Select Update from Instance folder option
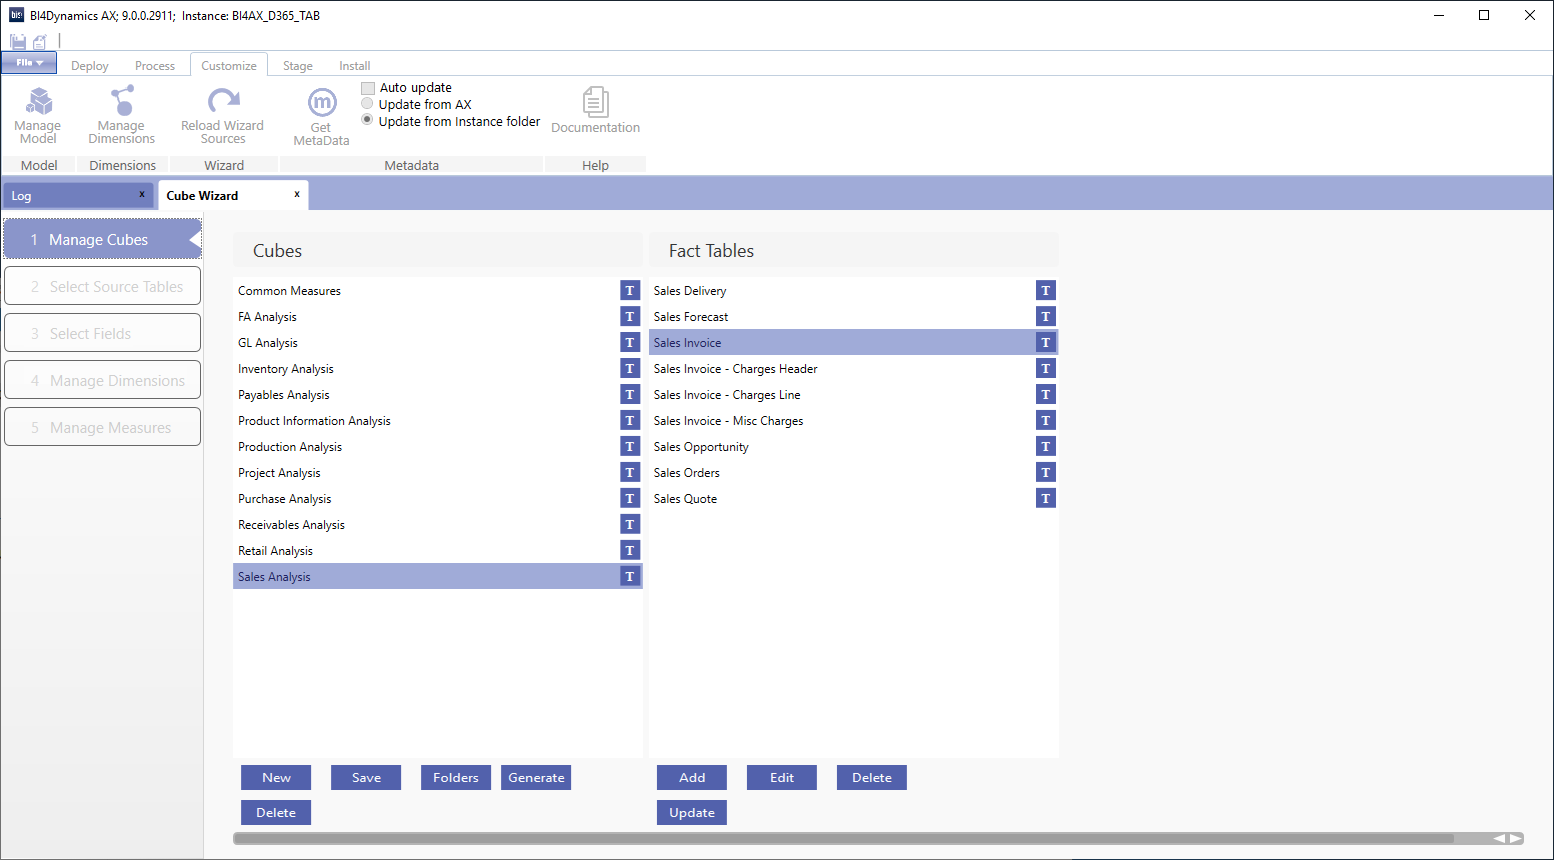 coord(367,121)
